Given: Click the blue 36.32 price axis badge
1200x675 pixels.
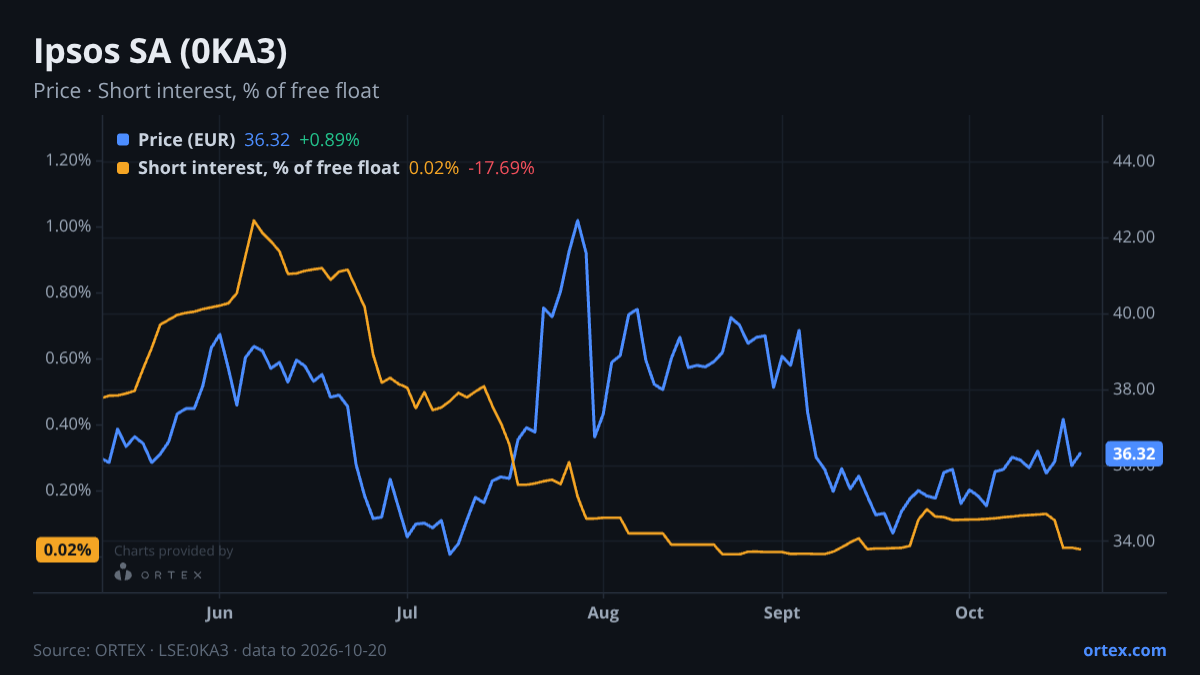Looking at the screenshot, I should click(x=1134, y=454).
